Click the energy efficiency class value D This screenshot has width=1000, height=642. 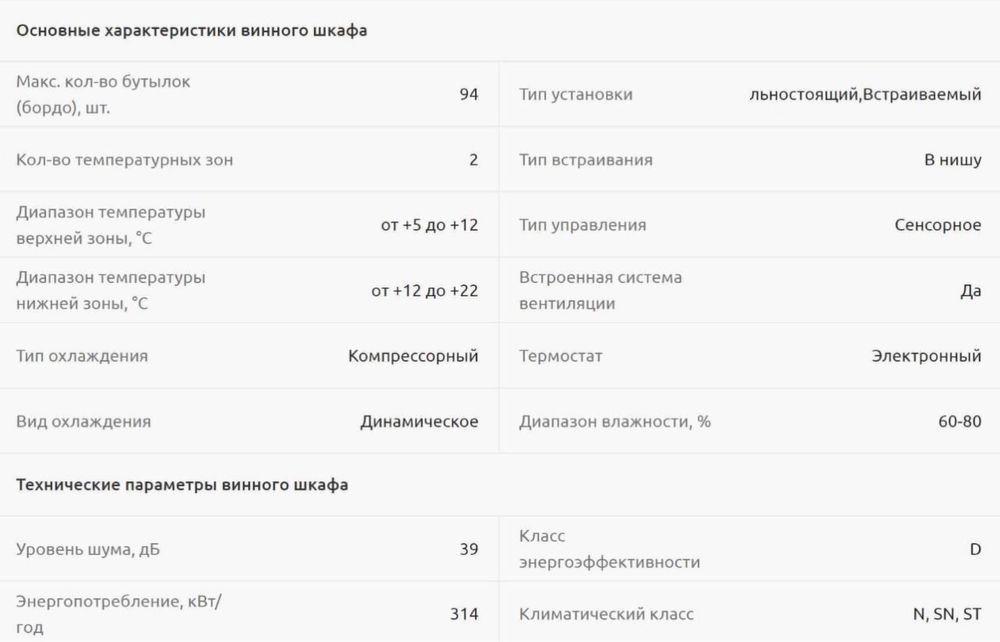coord(975,549)
